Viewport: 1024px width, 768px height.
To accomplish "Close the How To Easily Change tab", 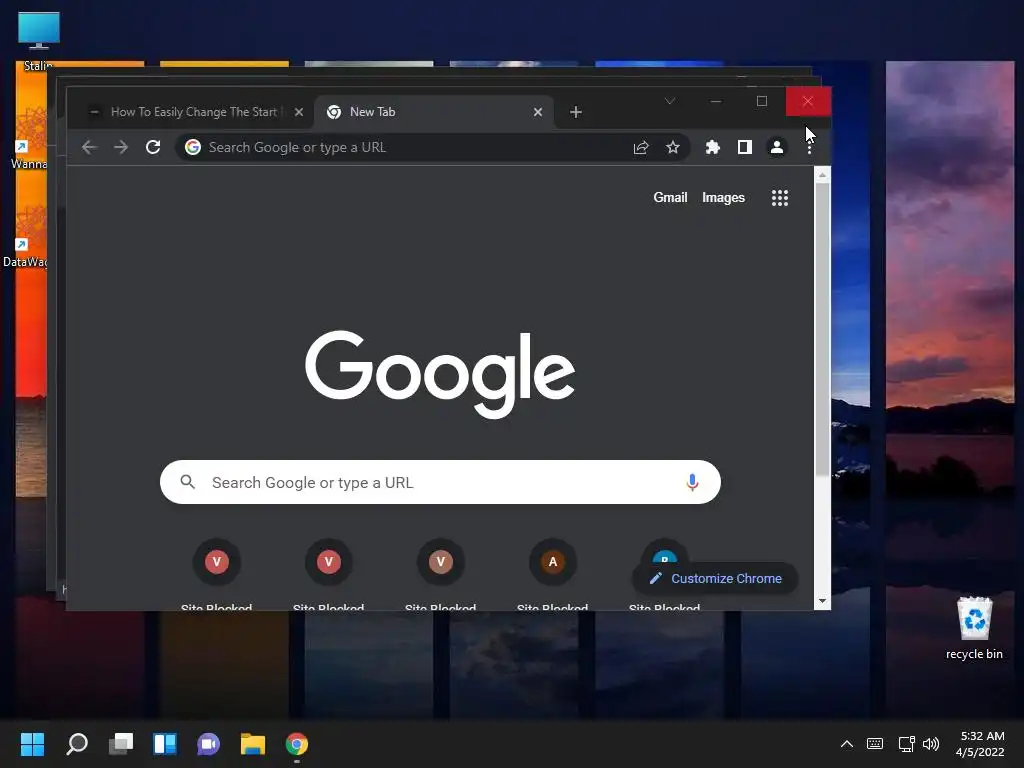I will 298,112.
